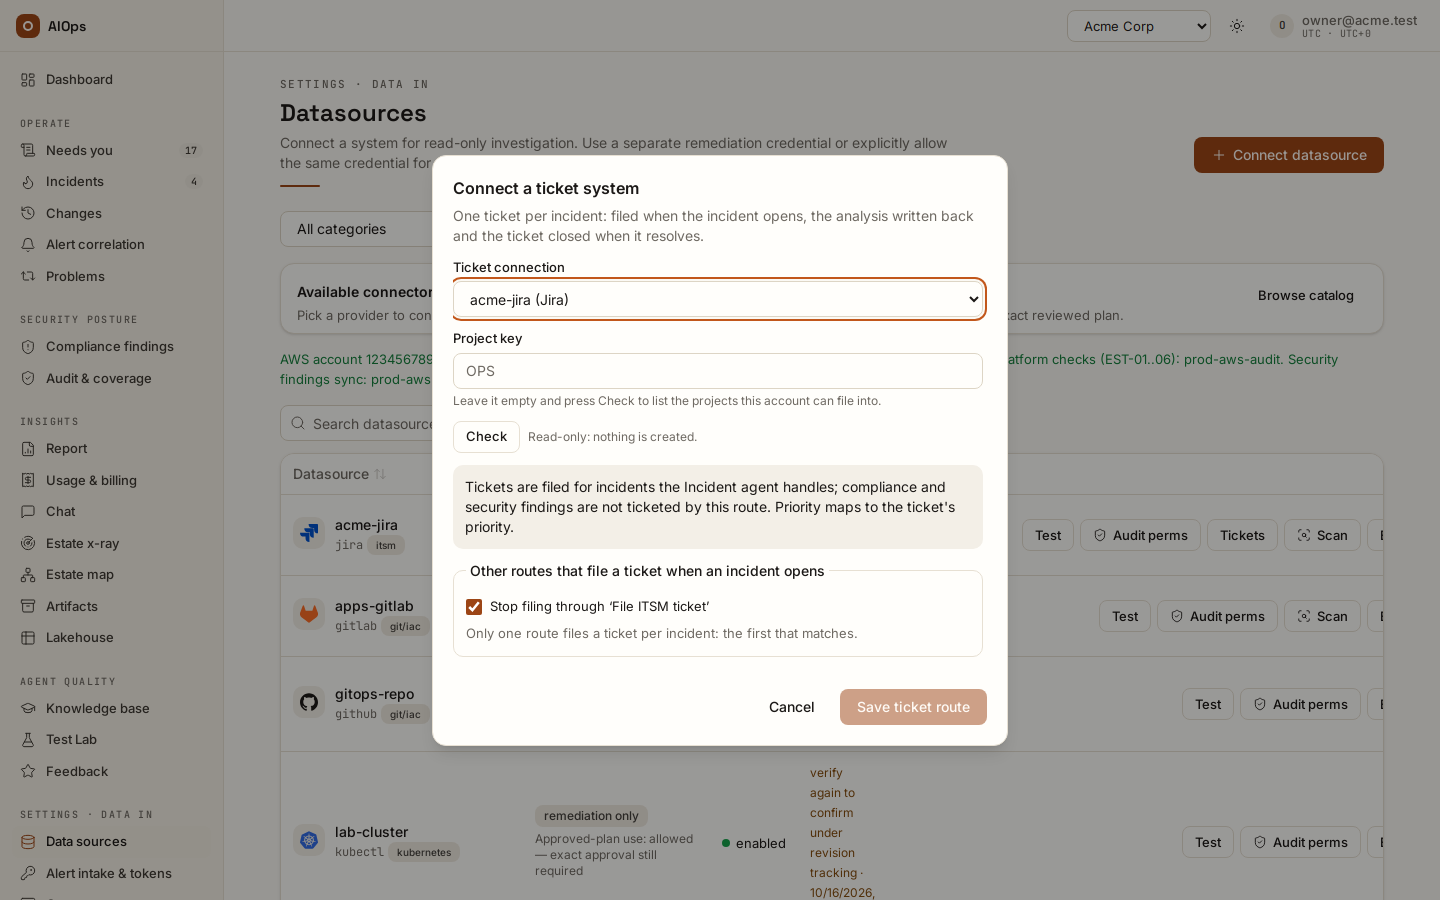Click the gitops-repo GitHub logo icon

click(309, 701)
